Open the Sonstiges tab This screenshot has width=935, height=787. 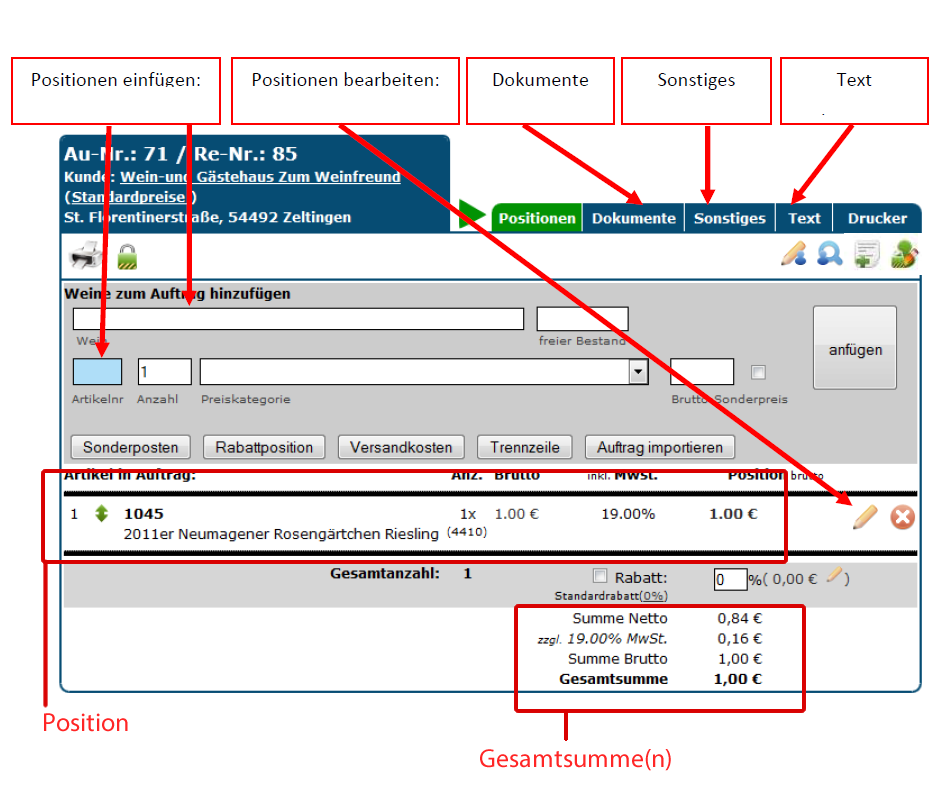pyautogui.click(x=729, y=218)
